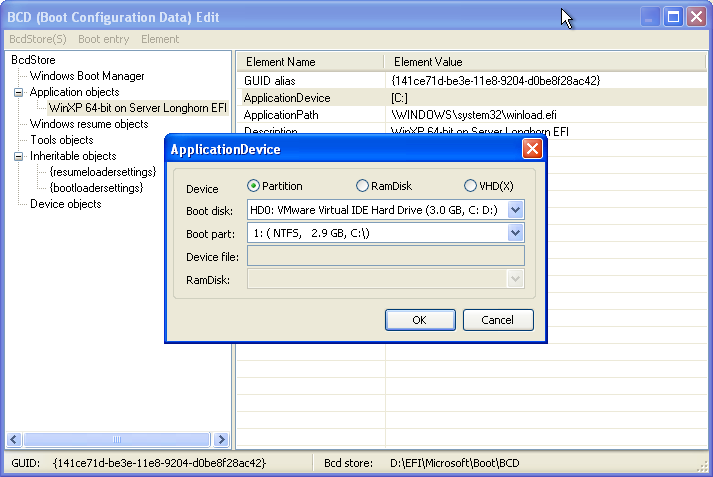713x477 pixels.
Task: Select {resumeloadersettings} in the tree
Action: point(102,172)
